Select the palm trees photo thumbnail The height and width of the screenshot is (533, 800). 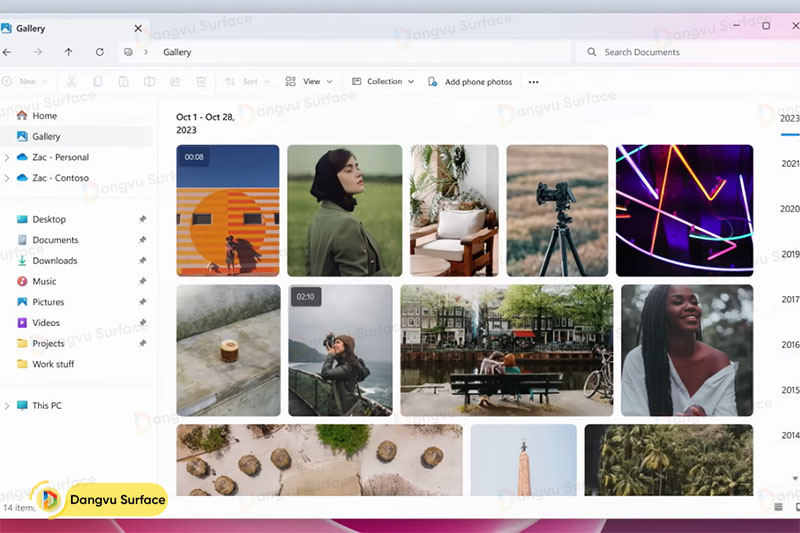tap(669, 460)
